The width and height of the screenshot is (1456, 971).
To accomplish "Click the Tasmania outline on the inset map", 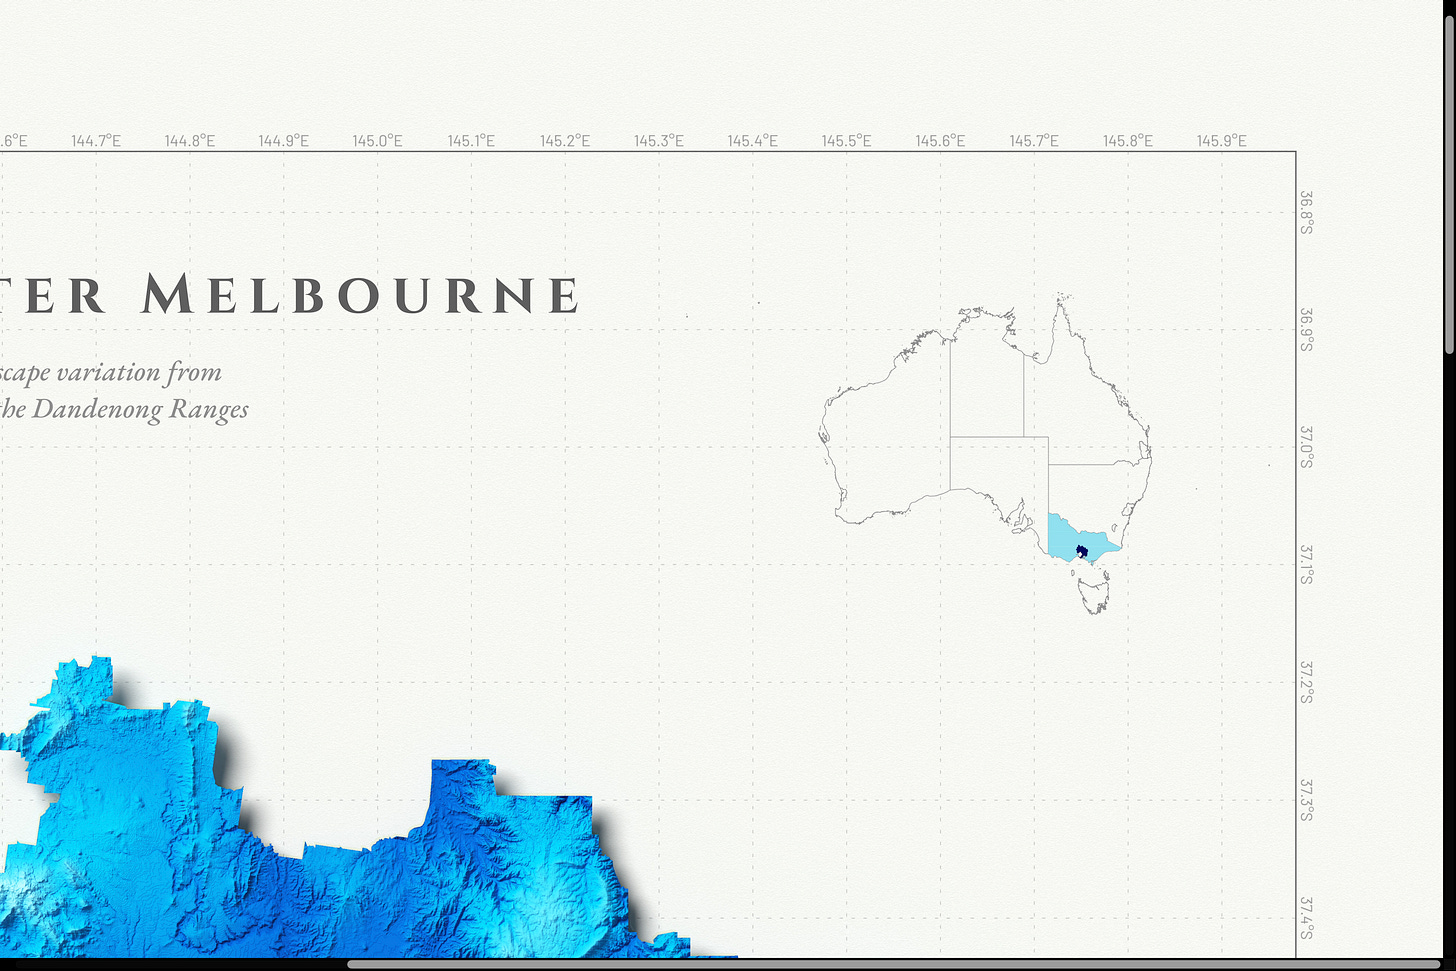I will 1095,594.
